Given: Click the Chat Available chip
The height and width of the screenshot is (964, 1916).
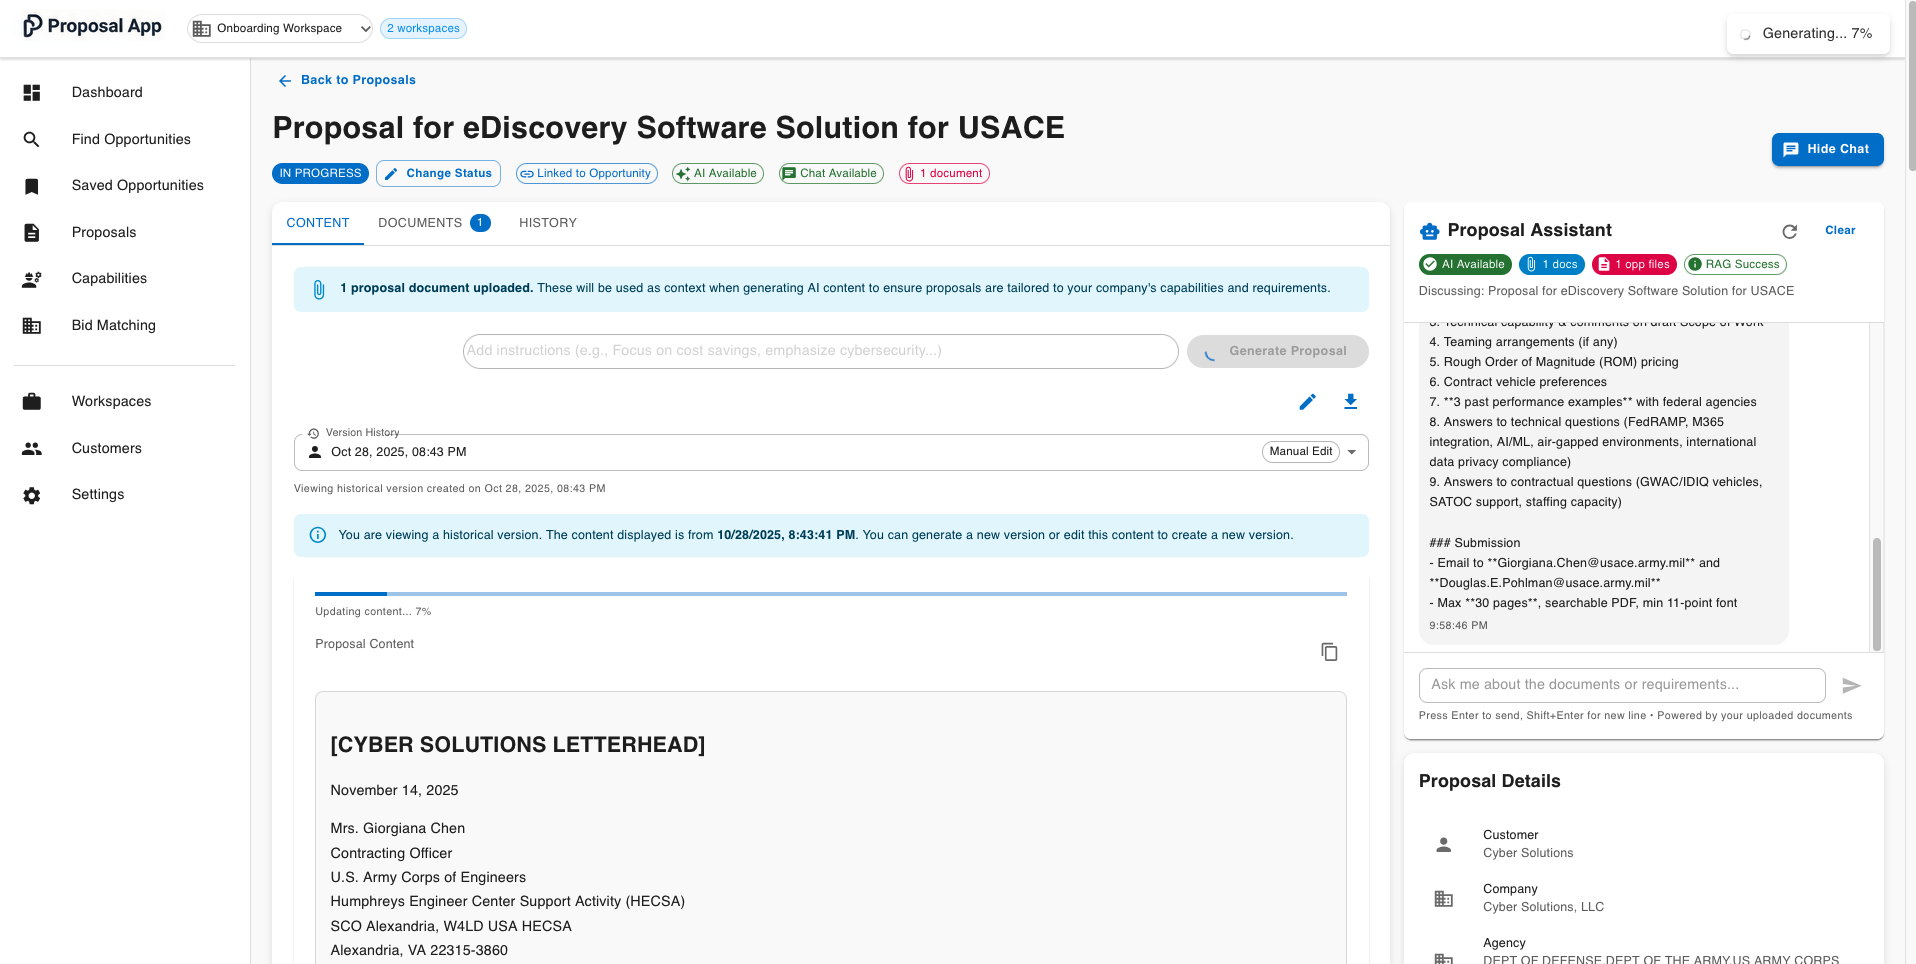Looking at the screenshot, I should 831,174.
